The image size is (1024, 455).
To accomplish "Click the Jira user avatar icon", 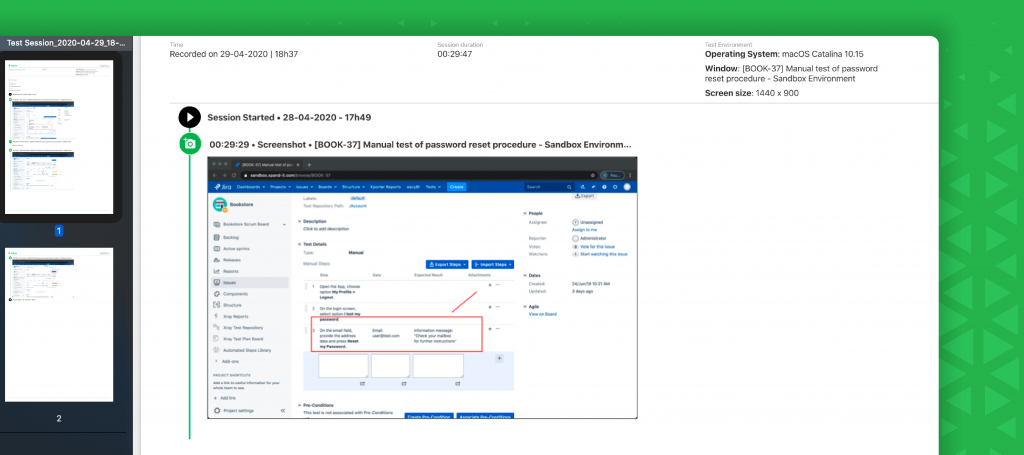I will (x=627, y=187).
